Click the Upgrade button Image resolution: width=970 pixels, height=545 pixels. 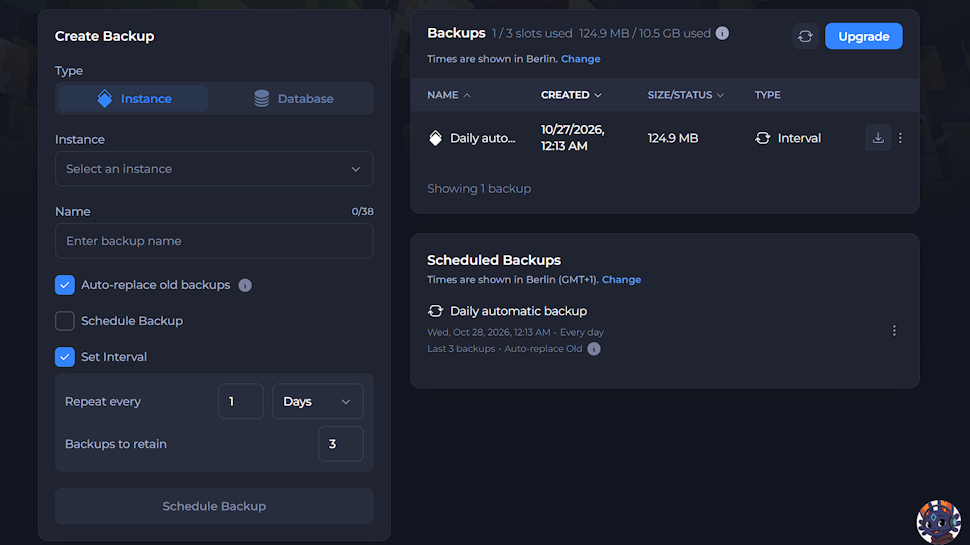point(864,36)
